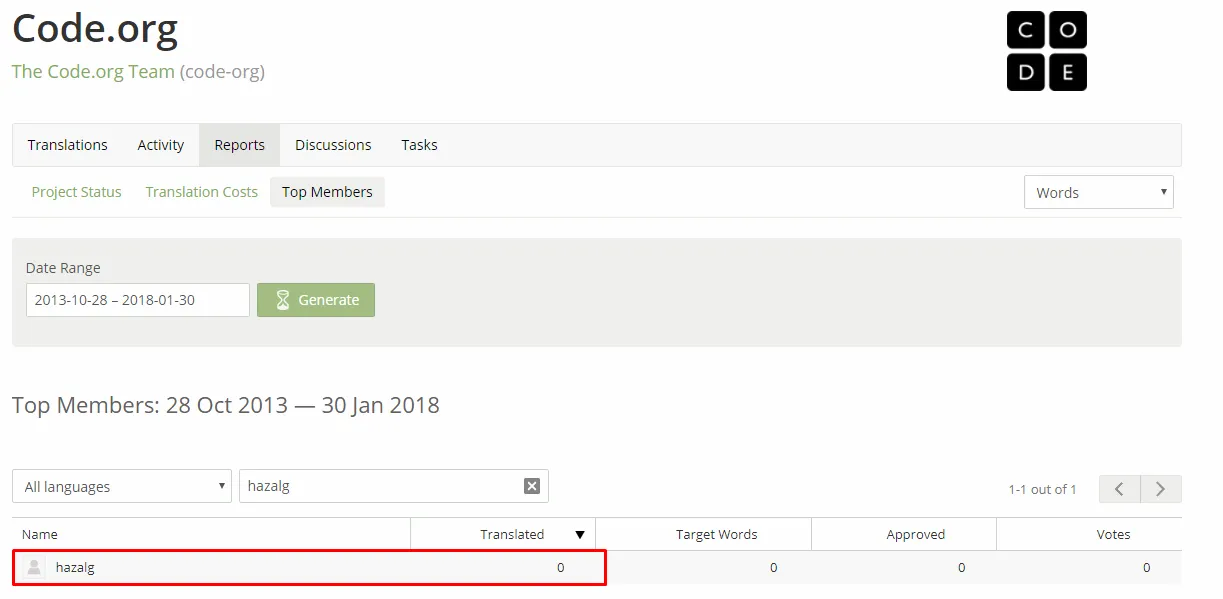
Task: Switch to Translation Costs report
Action: coord(202,192)
